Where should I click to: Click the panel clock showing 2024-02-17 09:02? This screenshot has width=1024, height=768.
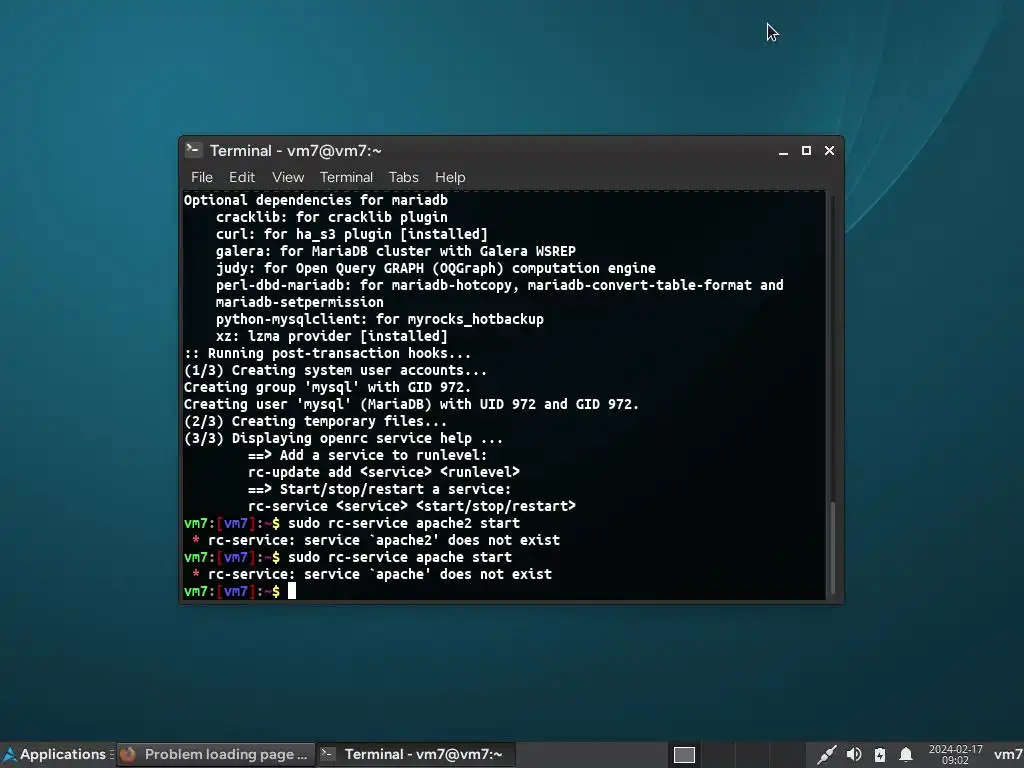point(955,754)
